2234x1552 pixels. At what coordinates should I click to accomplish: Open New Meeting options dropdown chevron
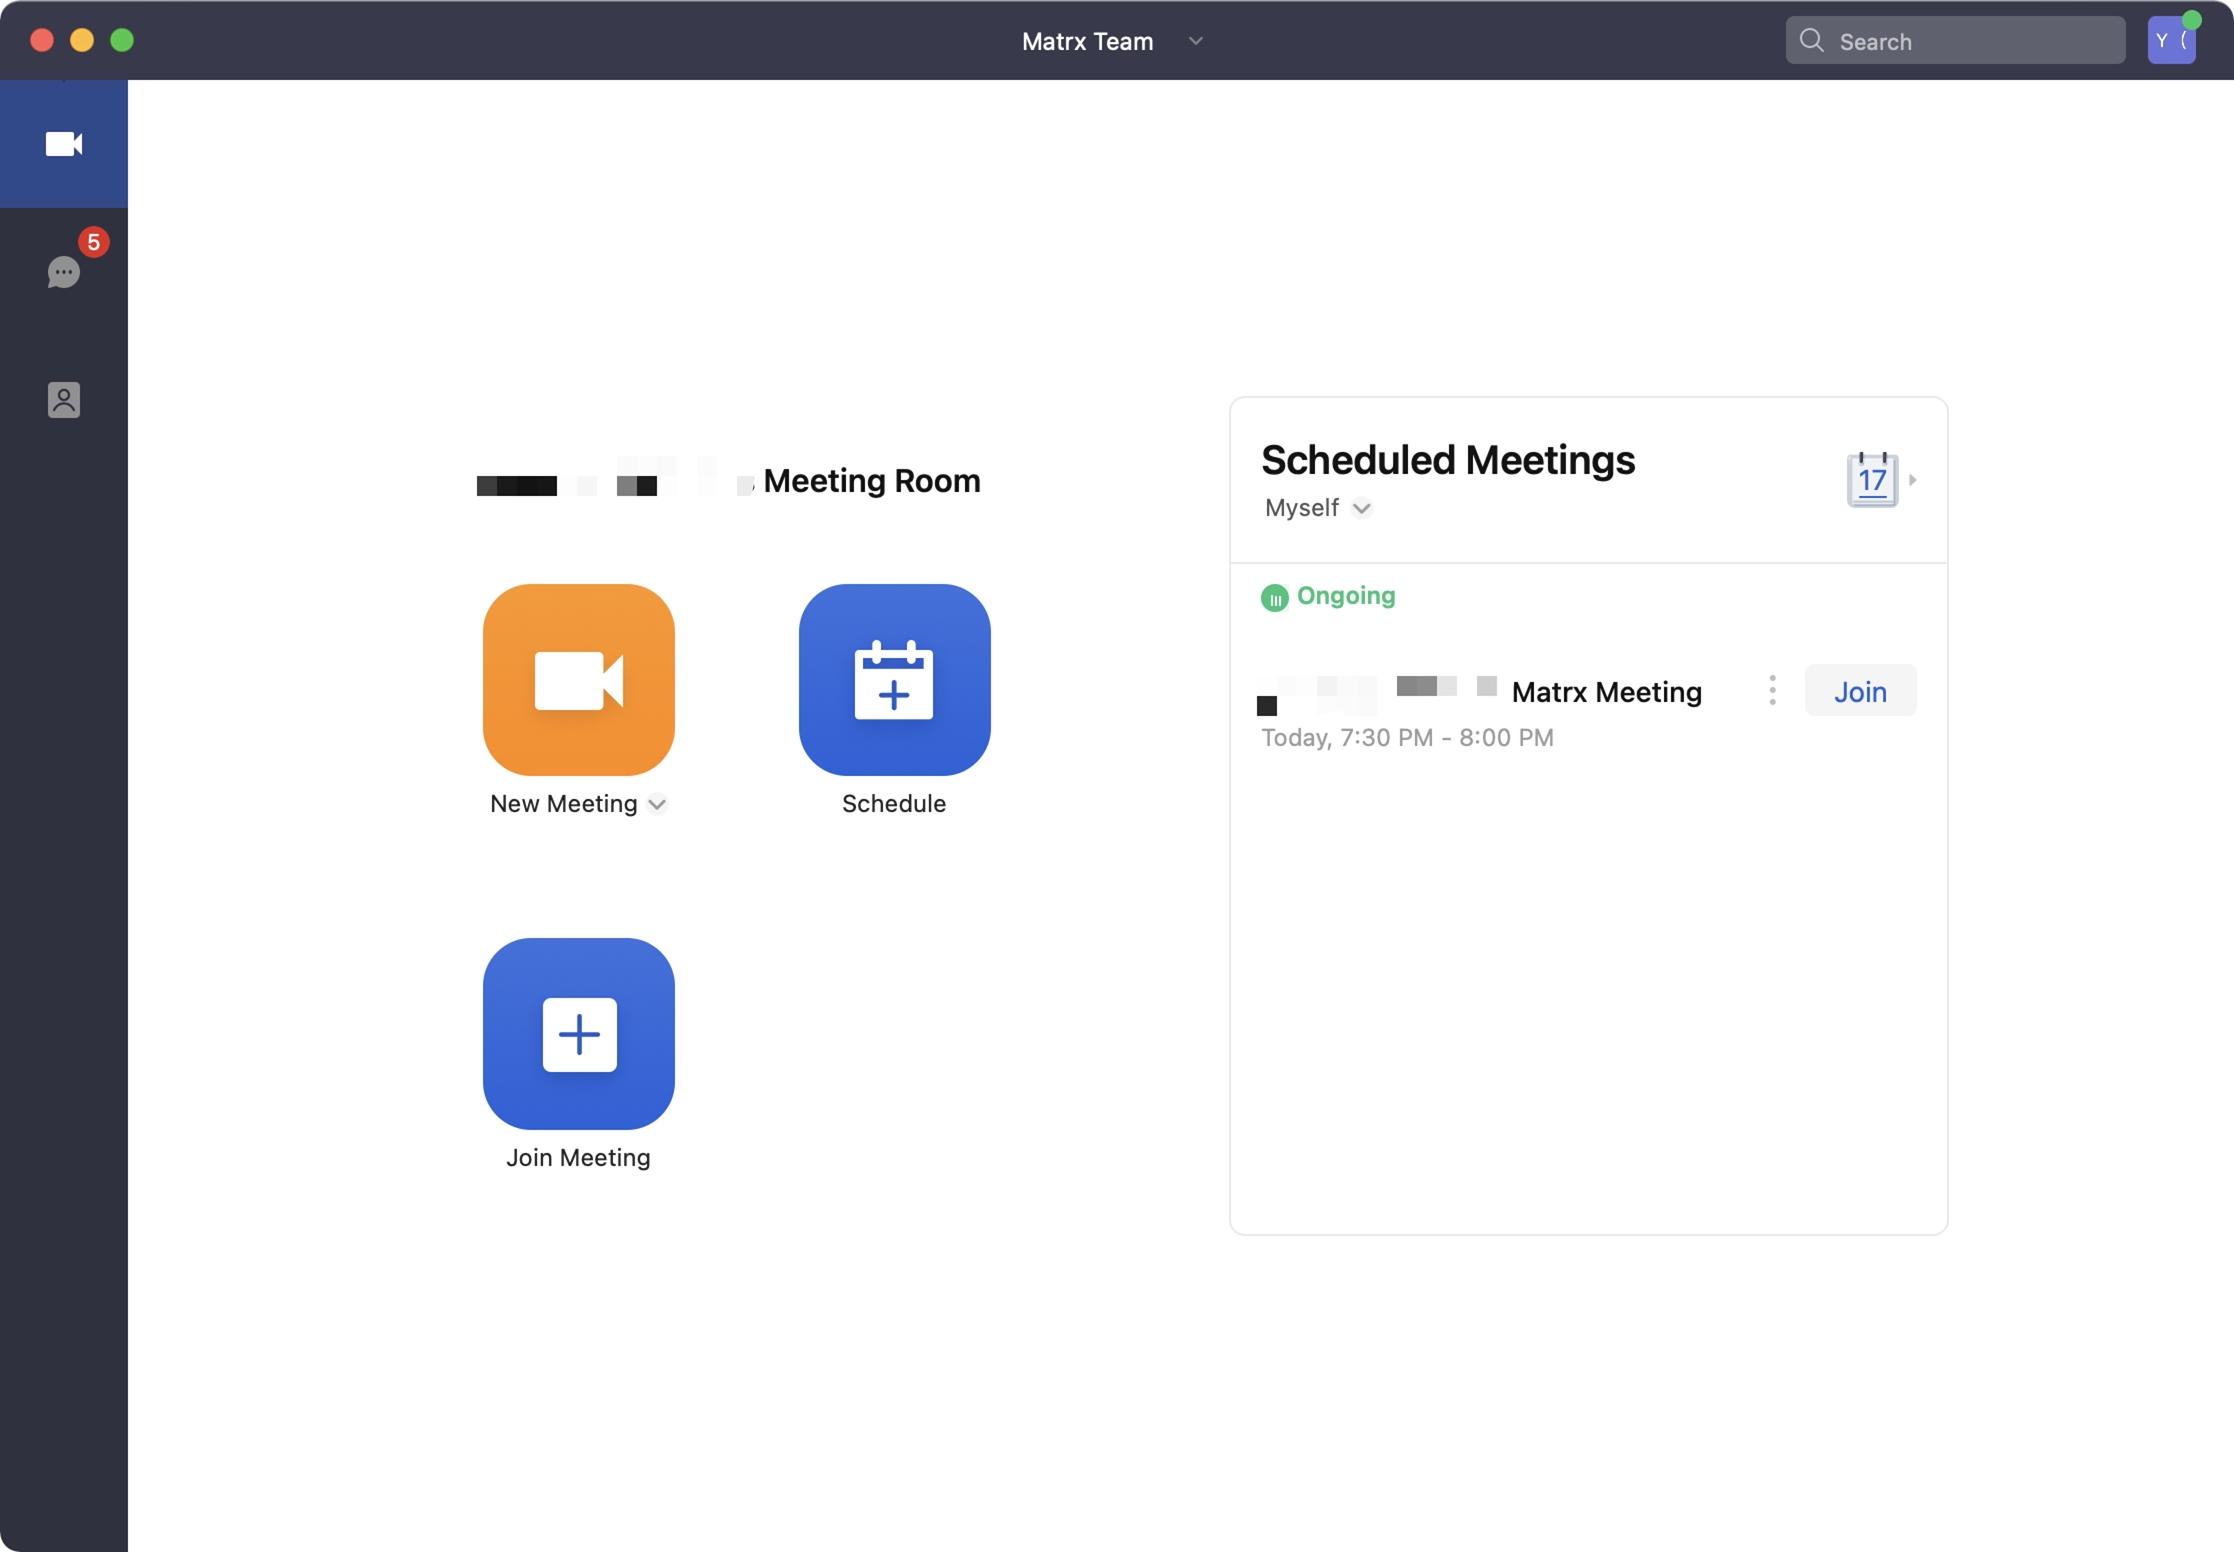(x=657, y=804)
